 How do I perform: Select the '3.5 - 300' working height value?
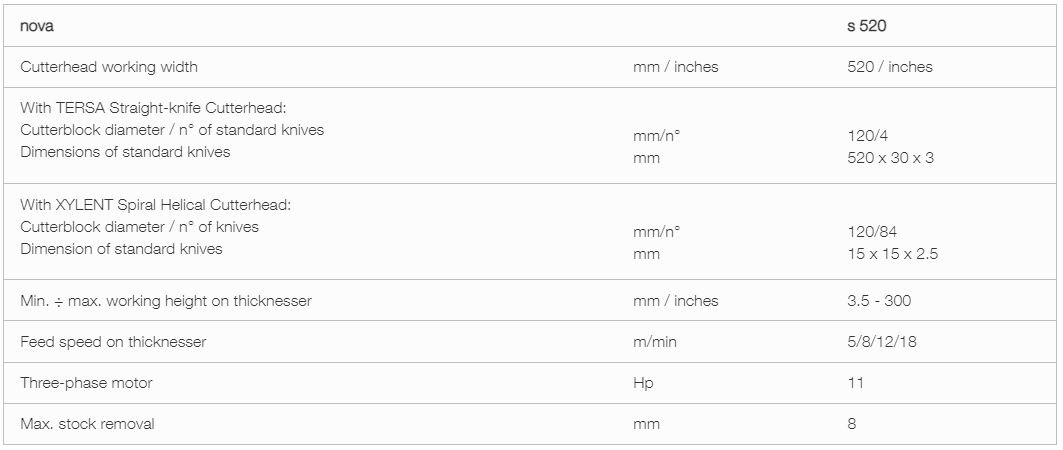point(879,301)
